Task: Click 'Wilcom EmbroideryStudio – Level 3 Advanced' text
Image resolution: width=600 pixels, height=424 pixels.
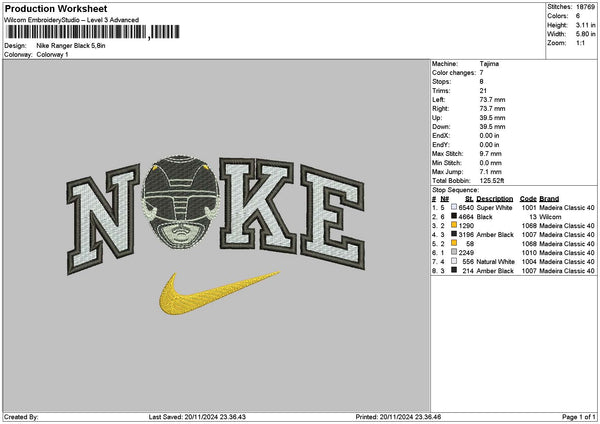Action: (x=72, y=20)
